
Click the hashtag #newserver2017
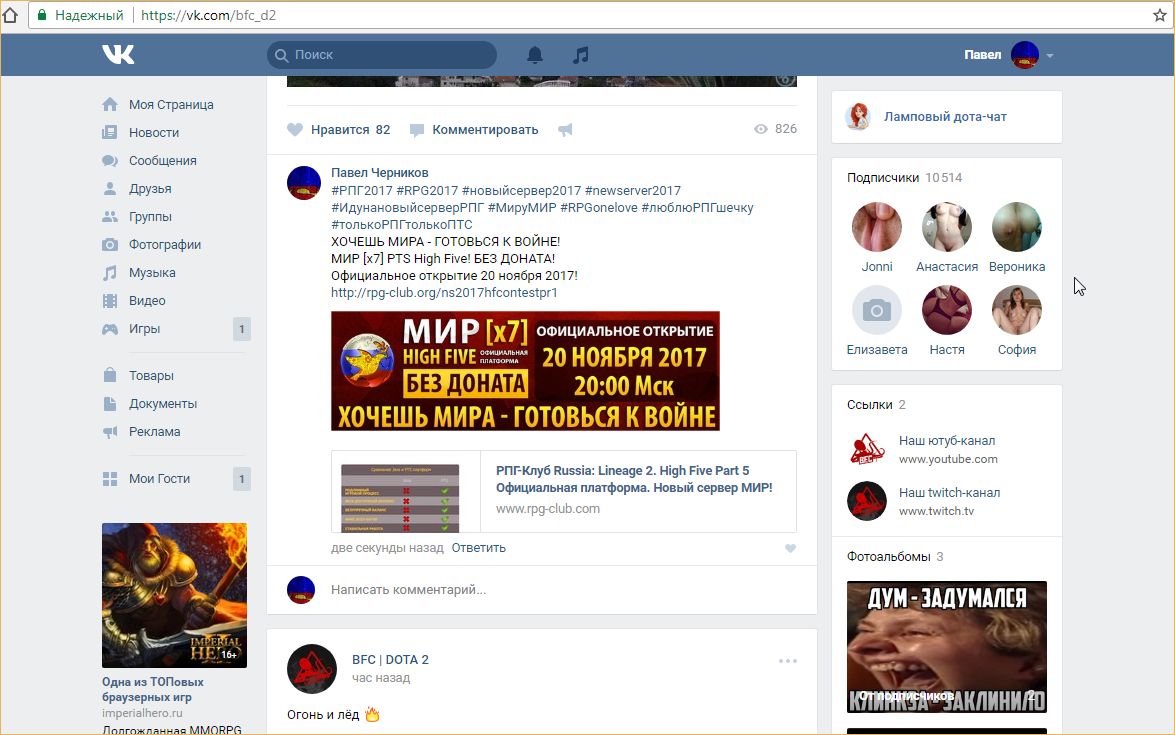click(632, 190)
